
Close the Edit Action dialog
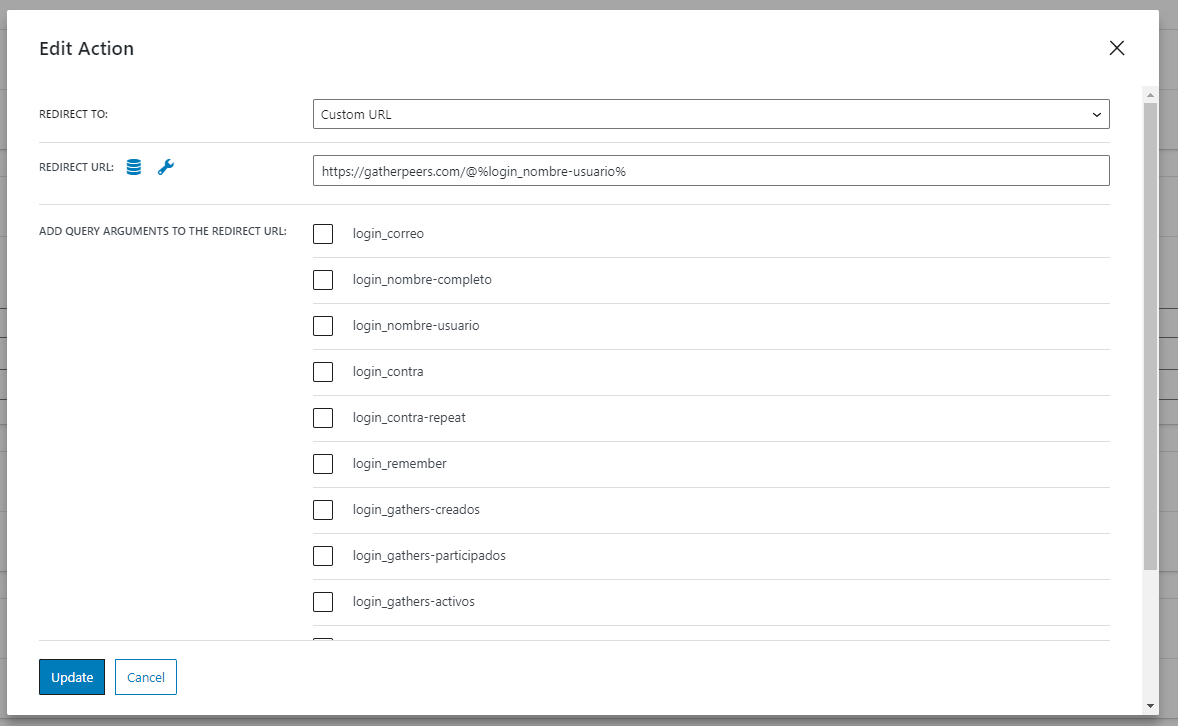click(1116, 47)
